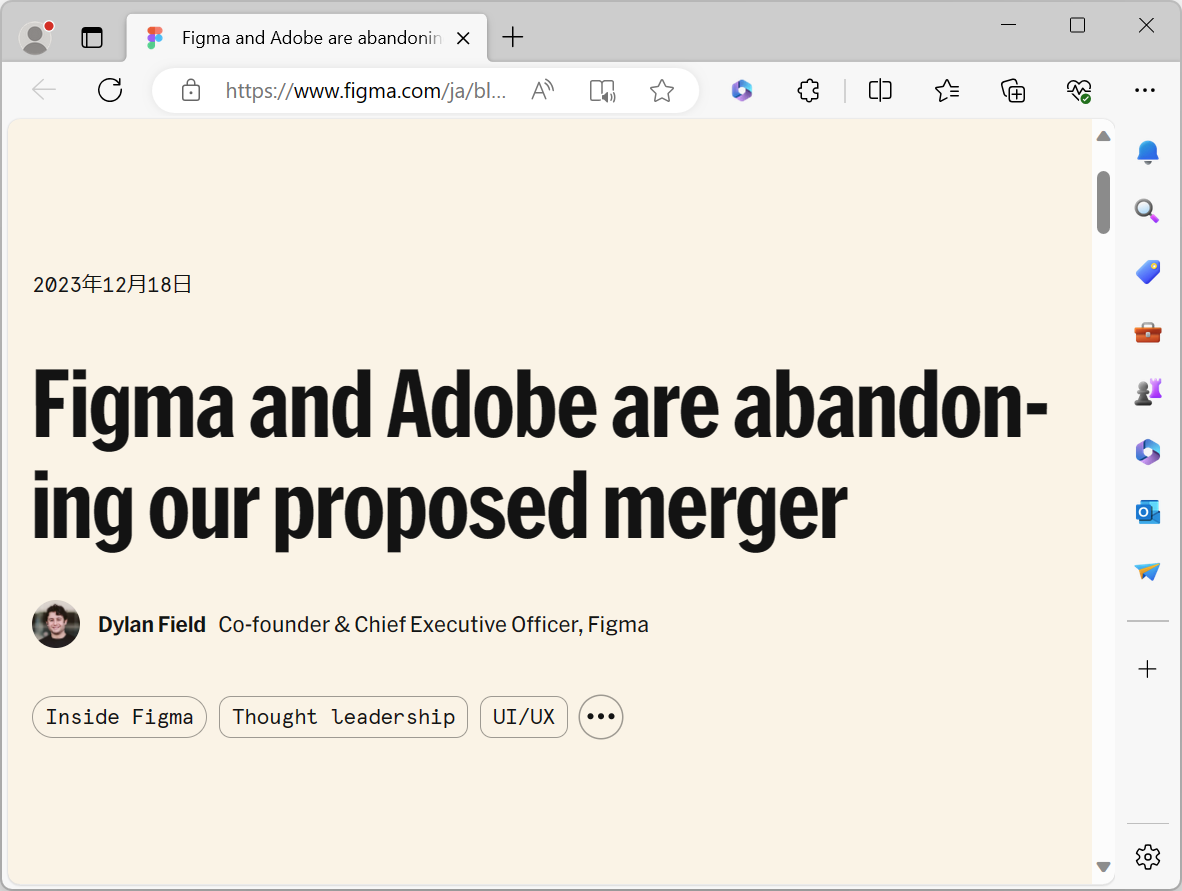This screenshot has height=891, width=1182.
Task: Open Copilot in Edge toolbar
Action: pyautogui.click(x=742, y=90)
